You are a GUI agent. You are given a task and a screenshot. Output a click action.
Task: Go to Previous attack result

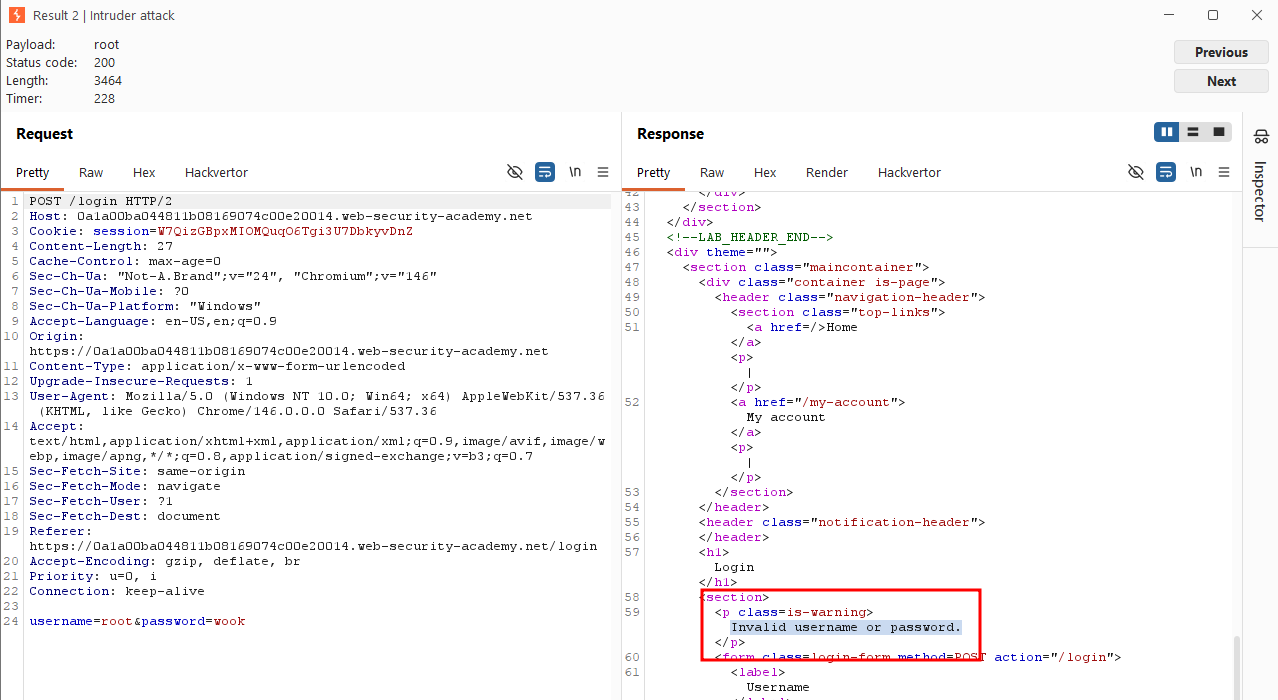(x=1221, y=52)
